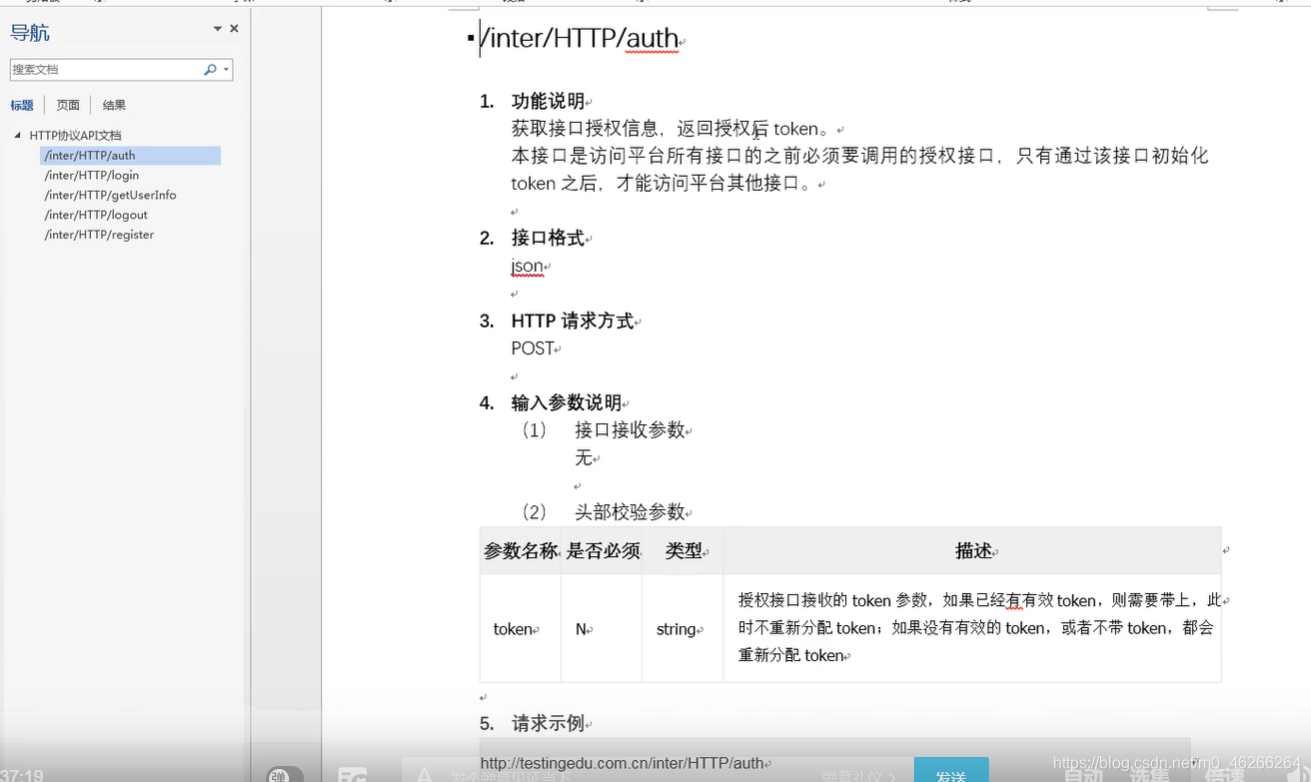1311x782 pixels.
Task: Click the 功能说明 section heading
Action: pyautogui.click(x=548, y=101)
